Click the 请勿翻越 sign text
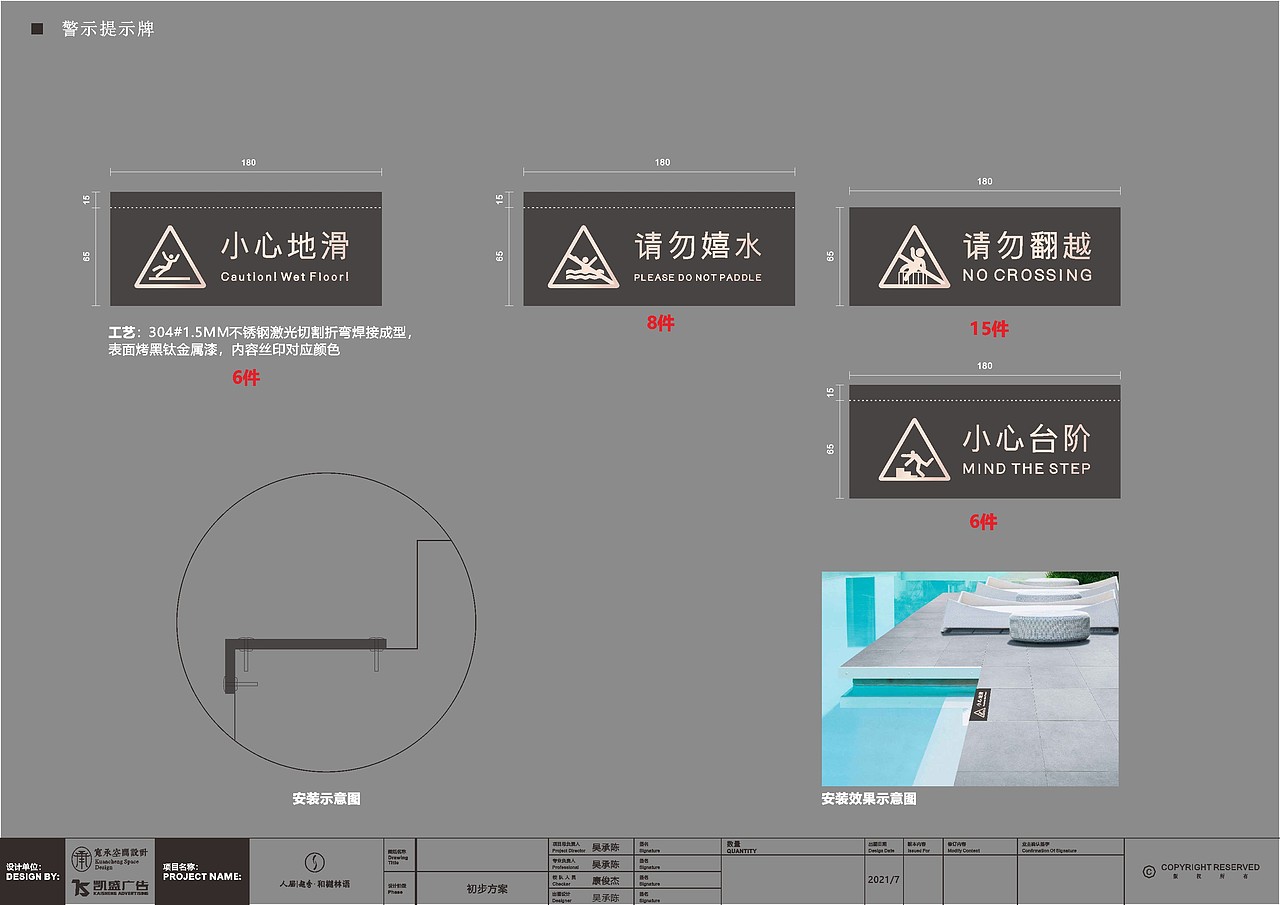Image resolution: width=1280 pixels, height=905 pixels. 1027,246
